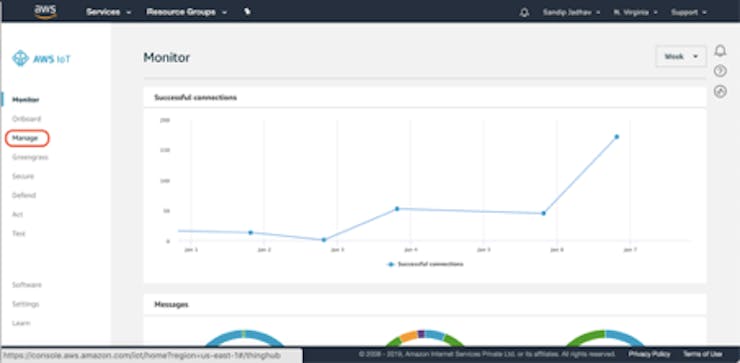Image resolution: width=740 pixels, height=363 pixels.
Task: Click the AWS logo in the header
Action: 46,11
